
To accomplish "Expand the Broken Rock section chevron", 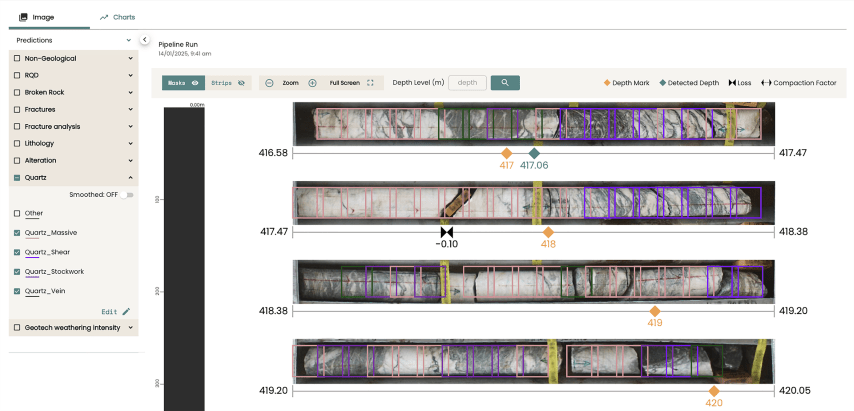I will [131, 93].
